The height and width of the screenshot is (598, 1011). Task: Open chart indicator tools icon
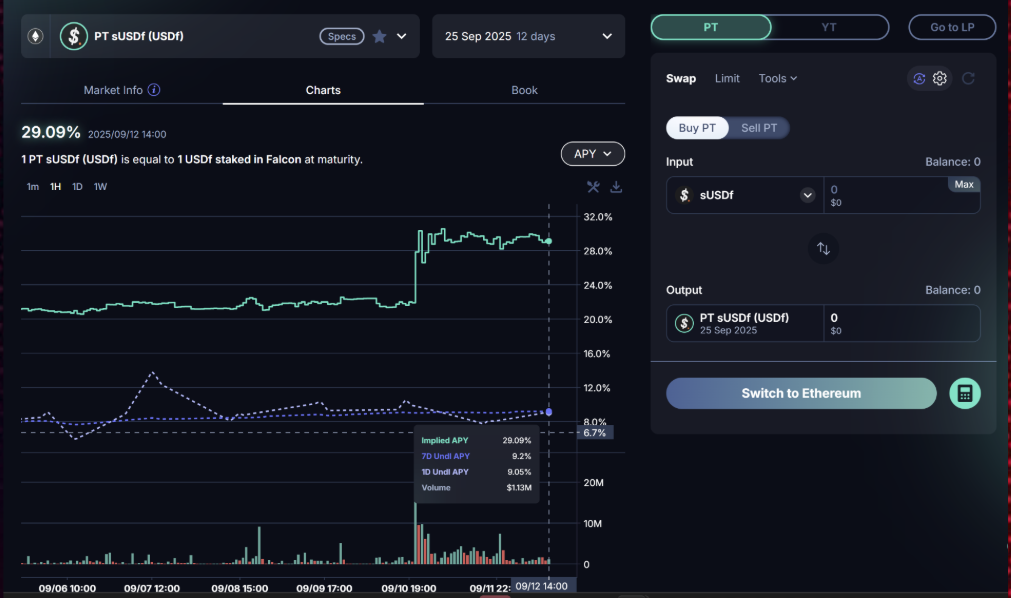point(593,187)
